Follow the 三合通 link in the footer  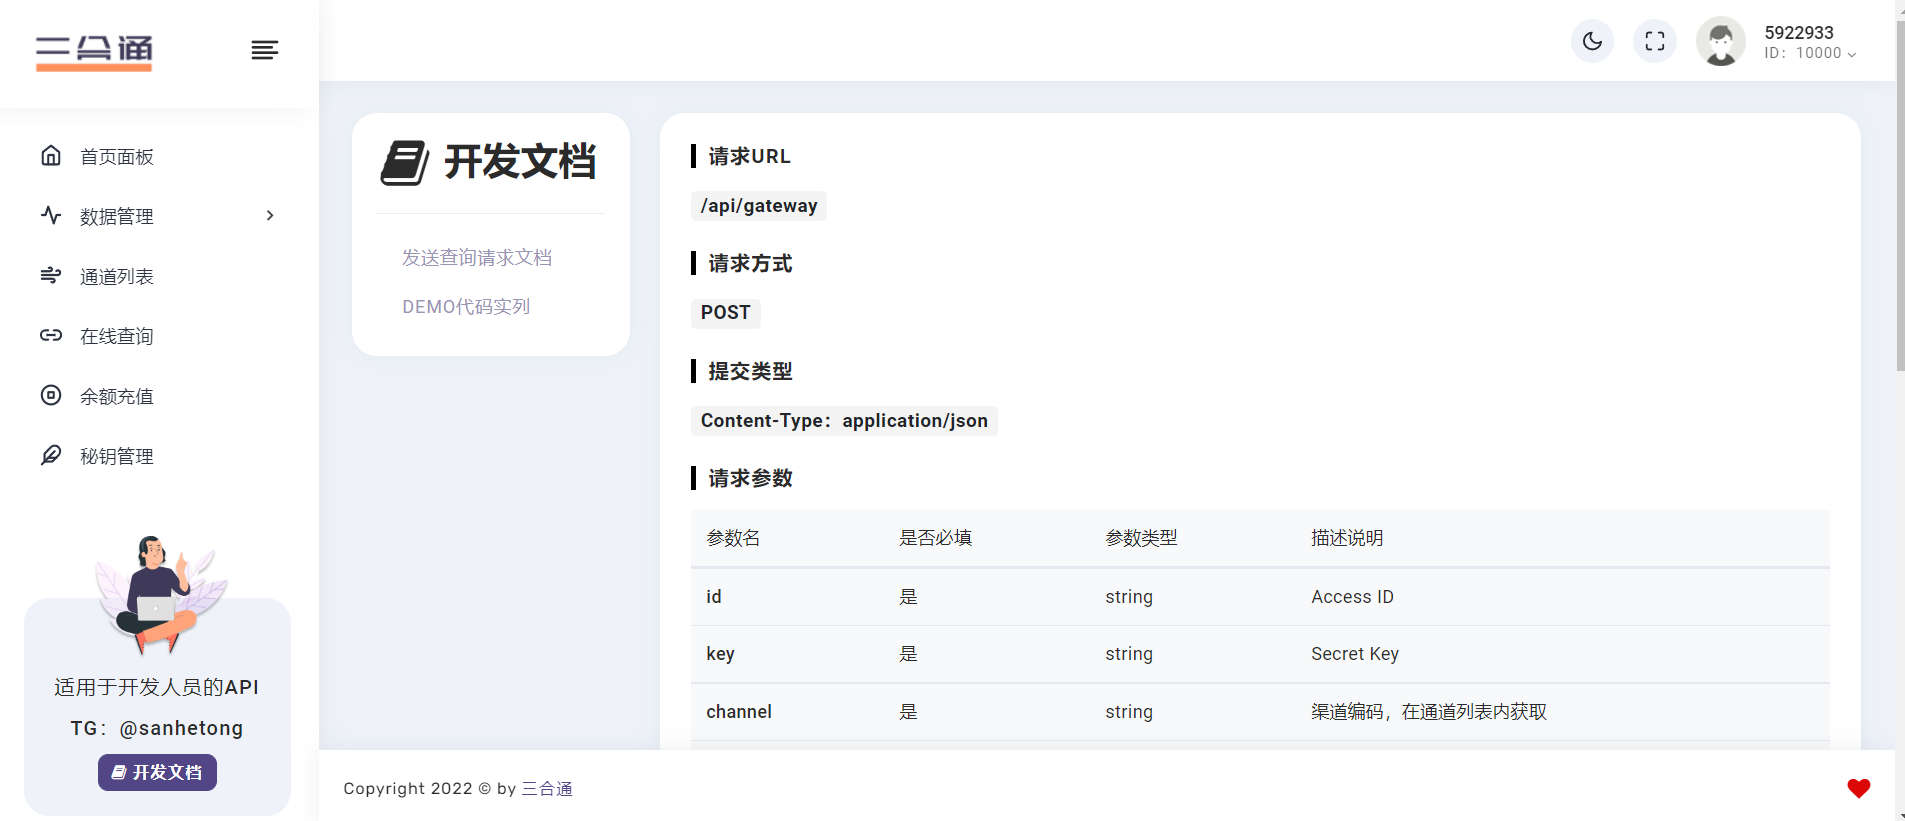pyautogui.click(x=547, y=789)
